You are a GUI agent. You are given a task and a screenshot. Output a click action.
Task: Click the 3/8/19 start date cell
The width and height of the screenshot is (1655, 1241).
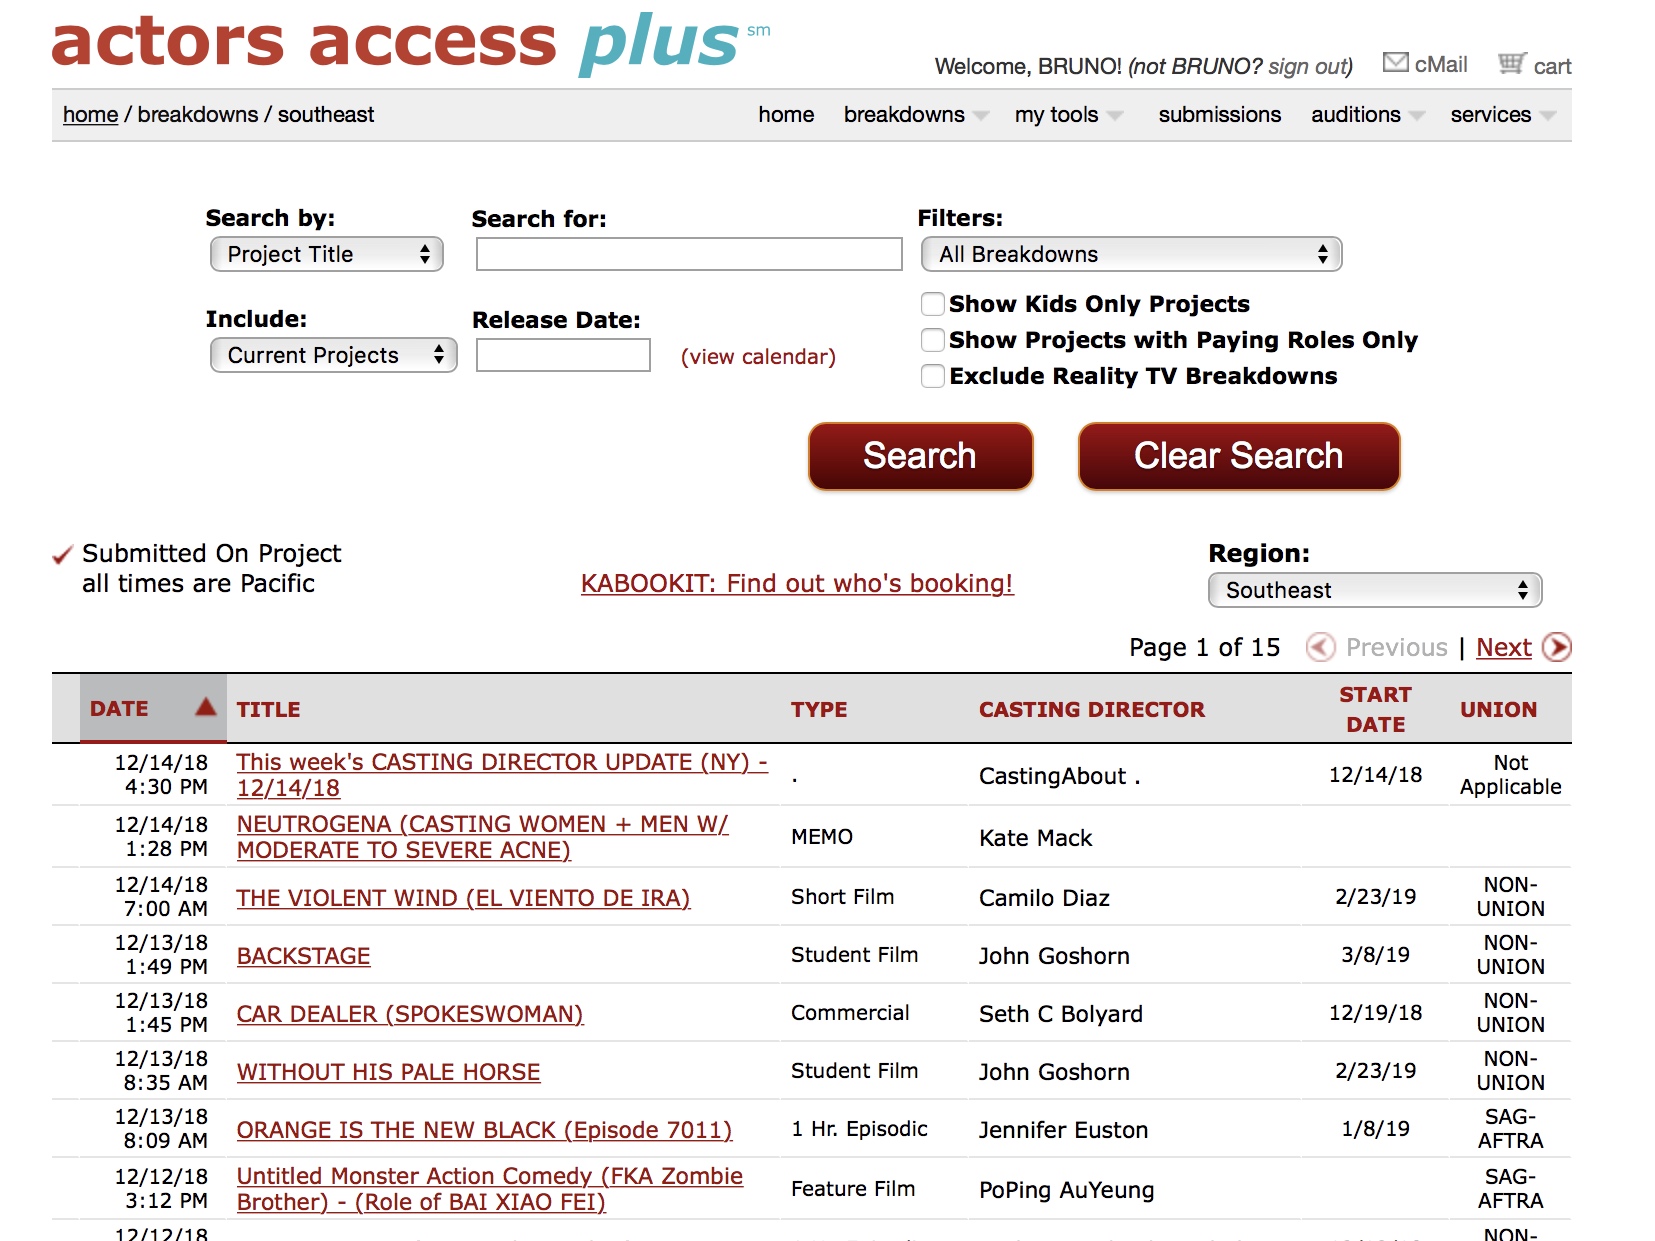tap(1375, 955)
